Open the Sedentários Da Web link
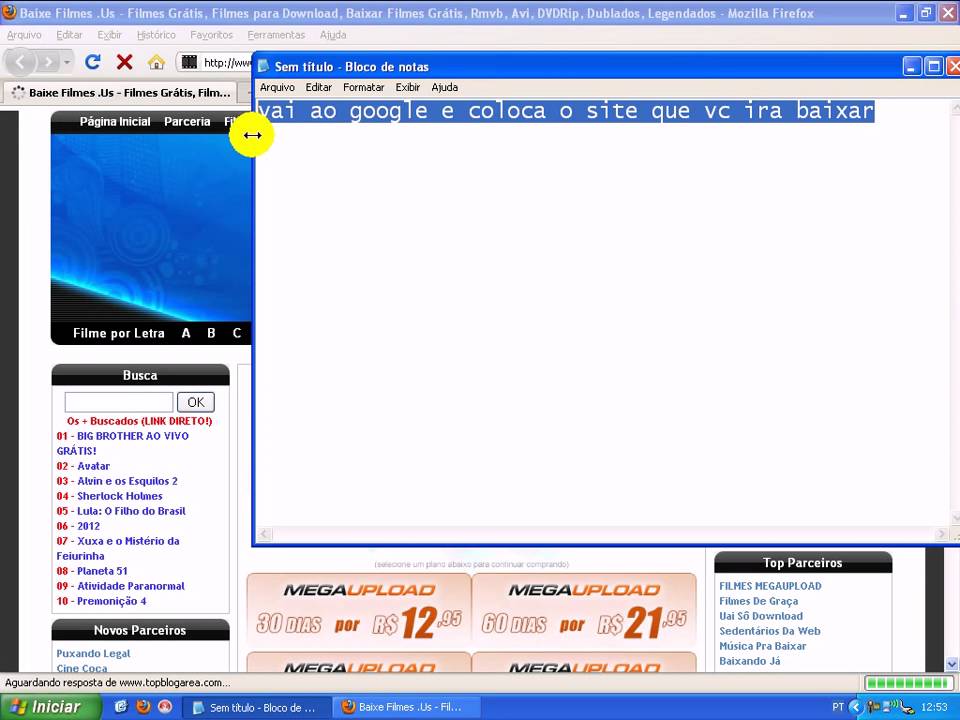The width and height of the screenshot is (960, 720). pos(770,631)
